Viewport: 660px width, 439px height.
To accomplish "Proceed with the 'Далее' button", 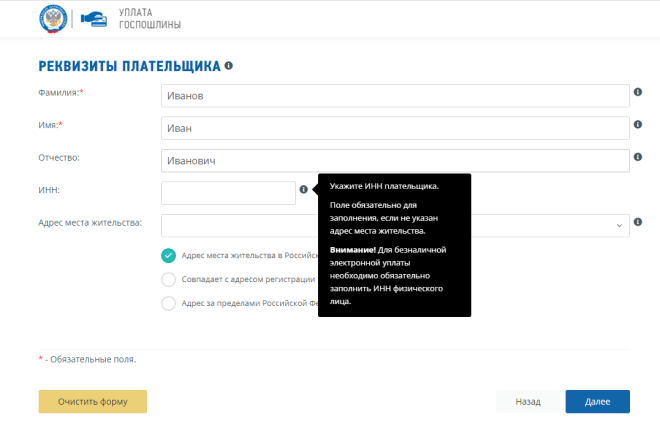I will pos(598,402).
